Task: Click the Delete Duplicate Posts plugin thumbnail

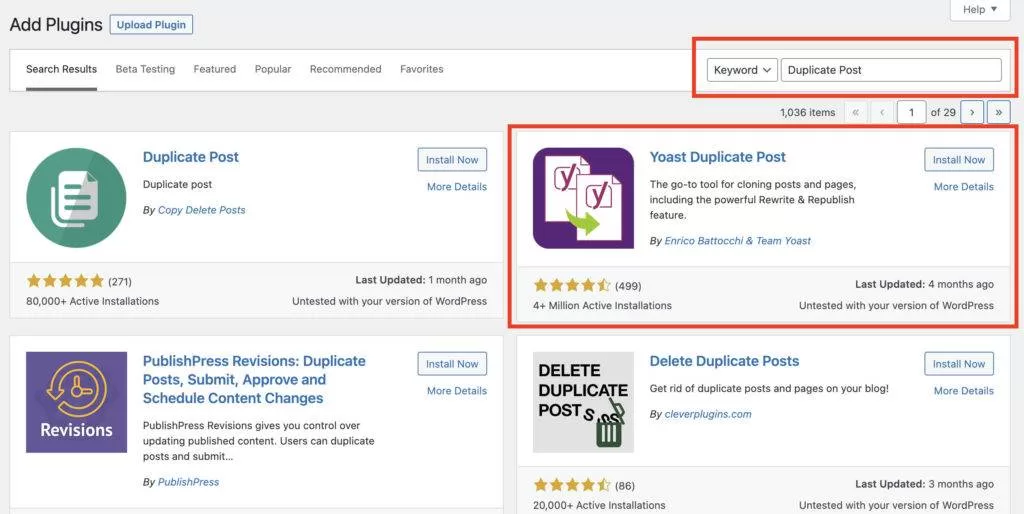Action: coord(583,402)
